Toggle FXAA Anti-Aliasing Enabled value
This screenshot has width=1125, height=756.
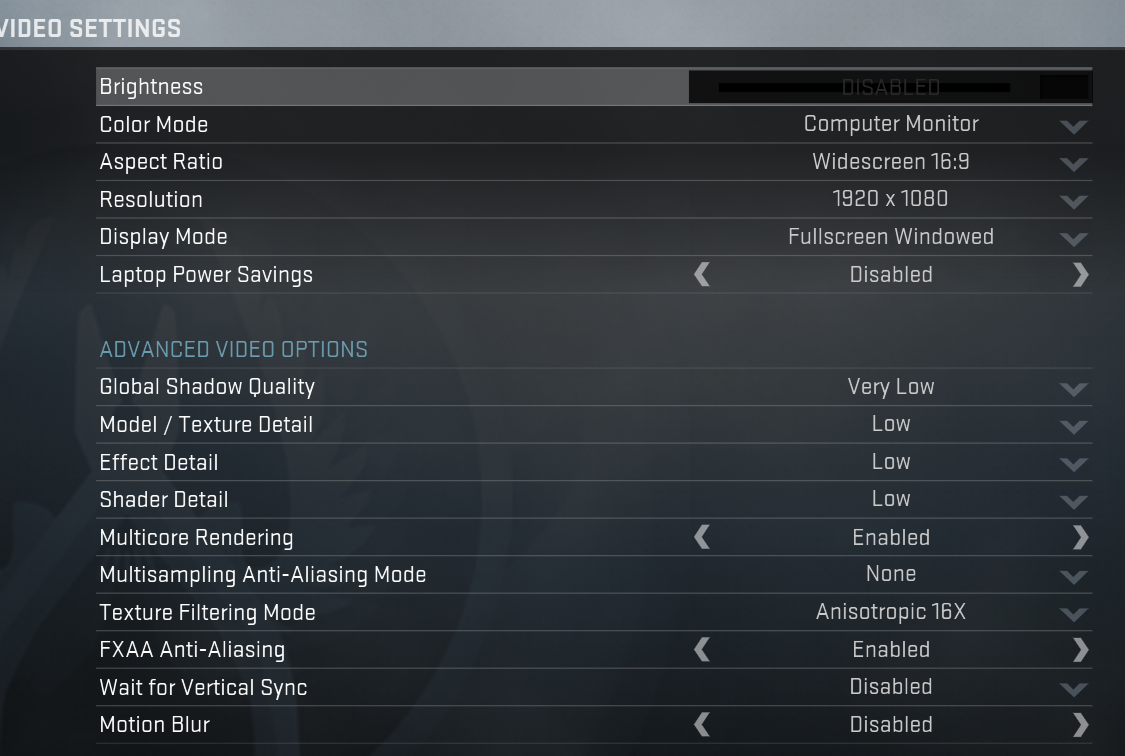click(891, 650)
